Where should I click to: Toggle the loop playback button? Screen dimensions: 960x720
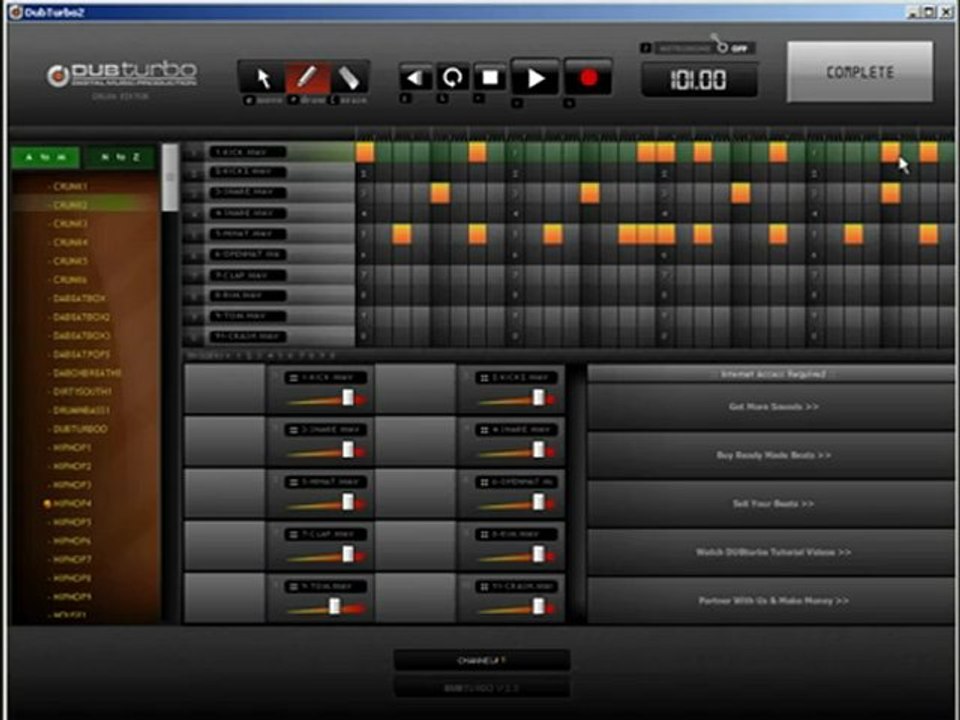click(453, 78)
